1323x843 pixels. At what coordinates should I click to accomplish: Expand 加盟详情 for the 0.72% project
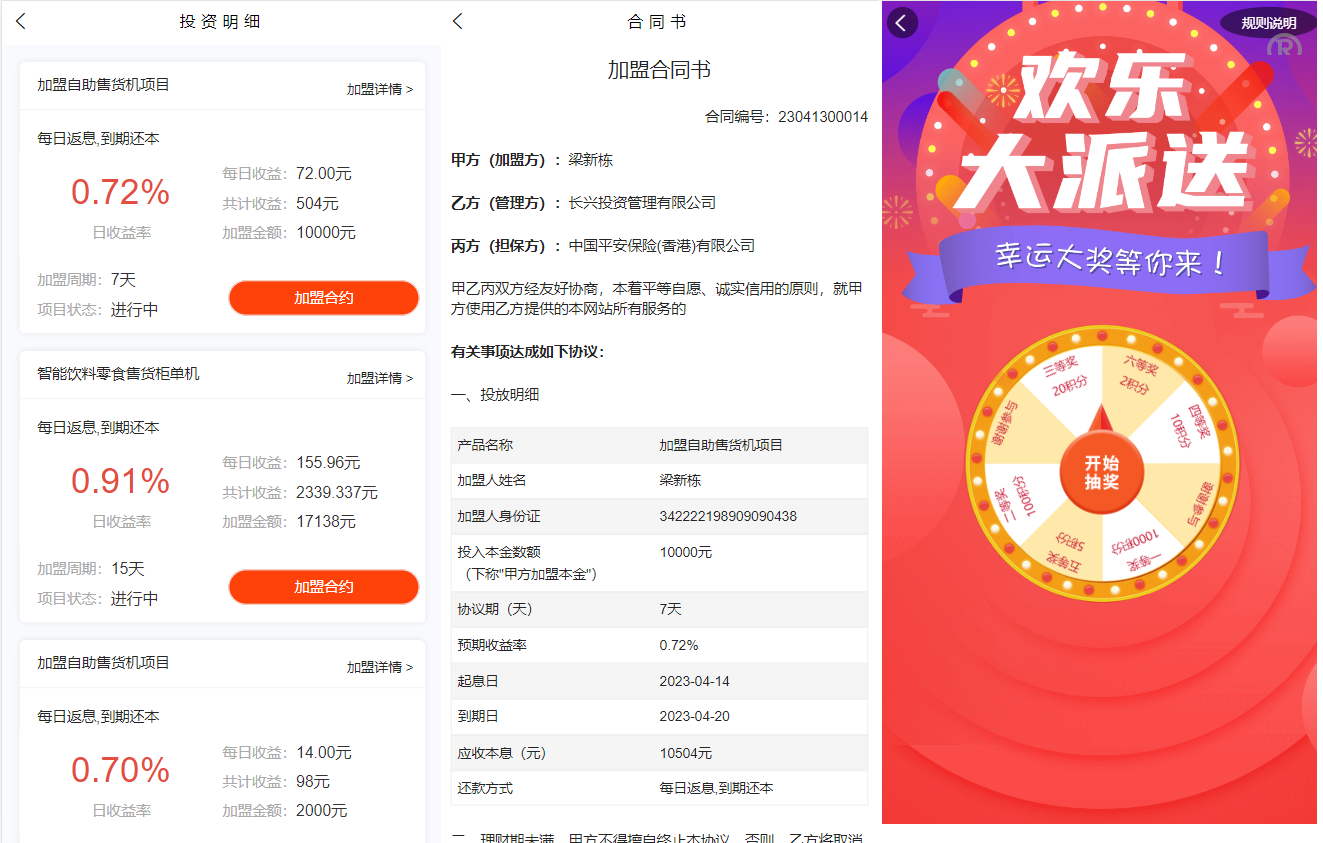pos(379,89)
